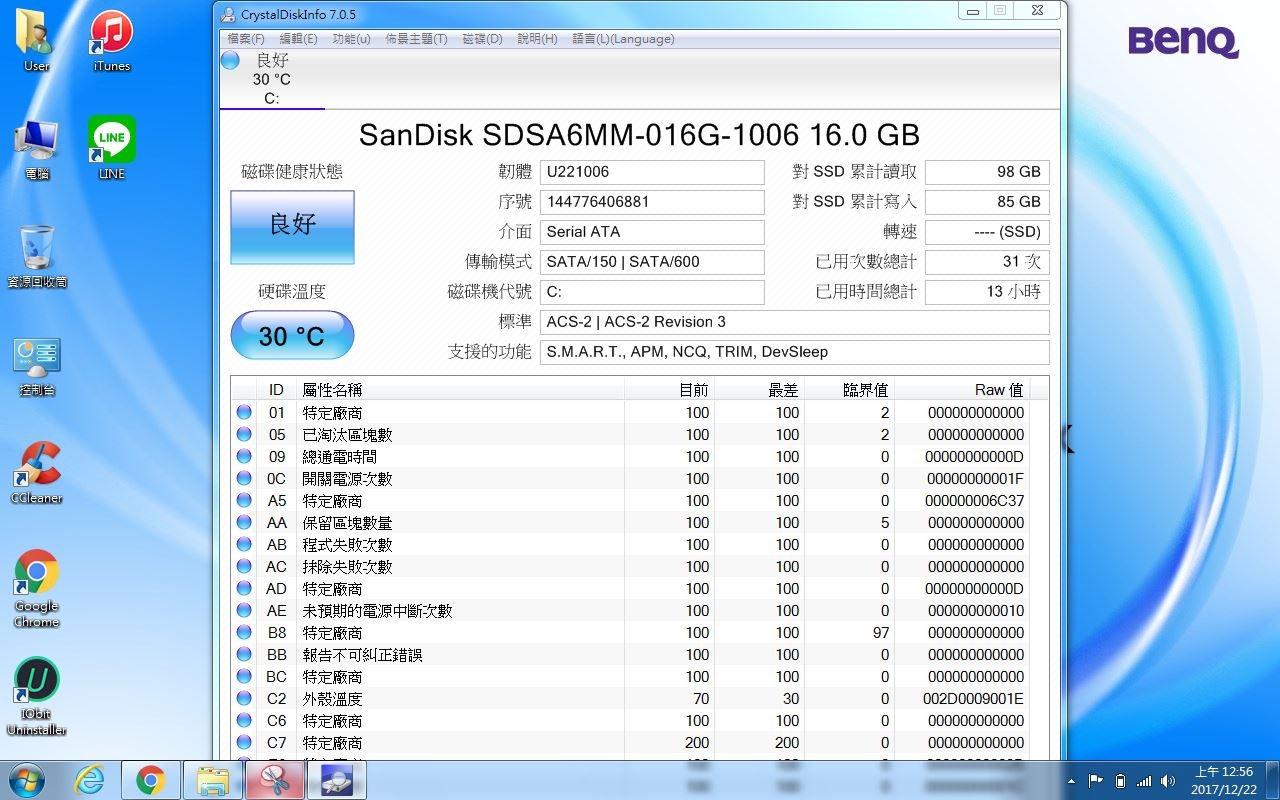Screen dimensions: 1280x800
Task: Click the battery tray icon
Action: click(1120, 781)
